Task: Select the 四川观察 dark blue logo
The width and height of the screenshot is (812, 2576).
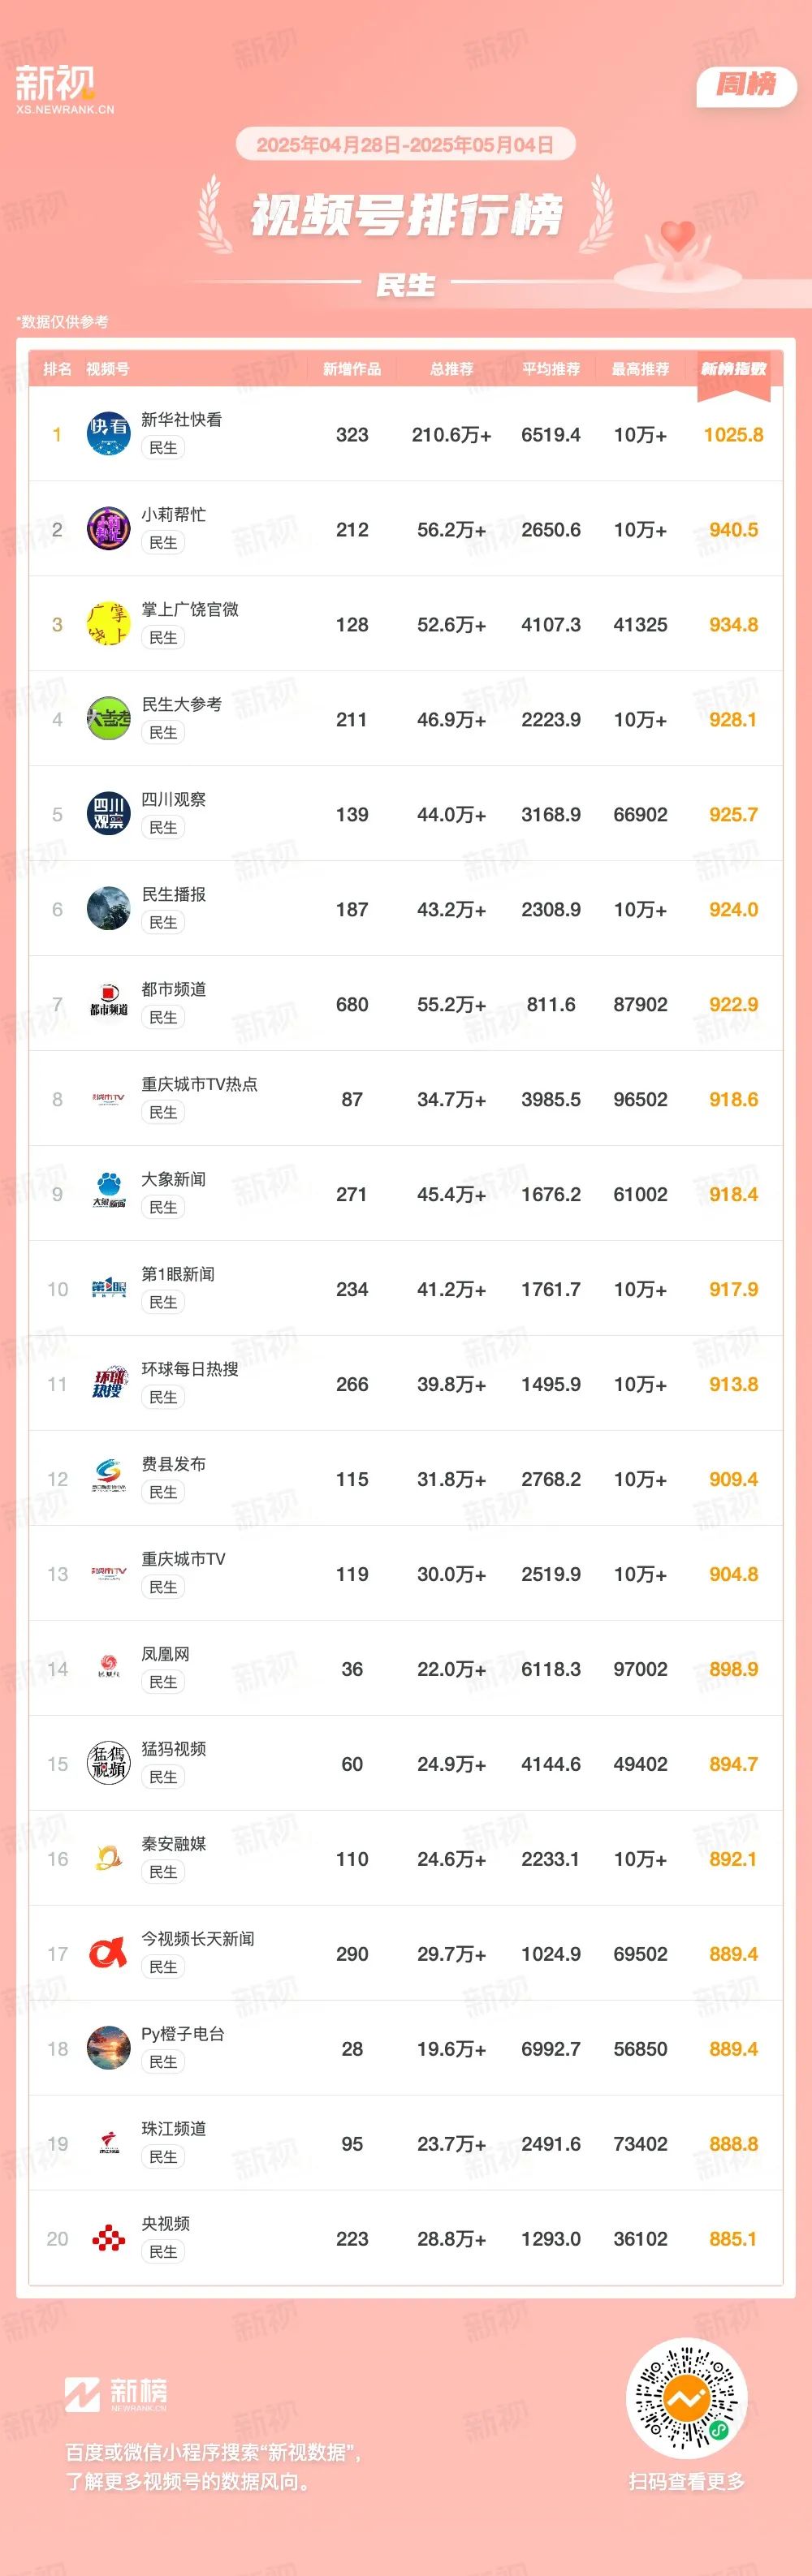Action: tap(108, 814)
